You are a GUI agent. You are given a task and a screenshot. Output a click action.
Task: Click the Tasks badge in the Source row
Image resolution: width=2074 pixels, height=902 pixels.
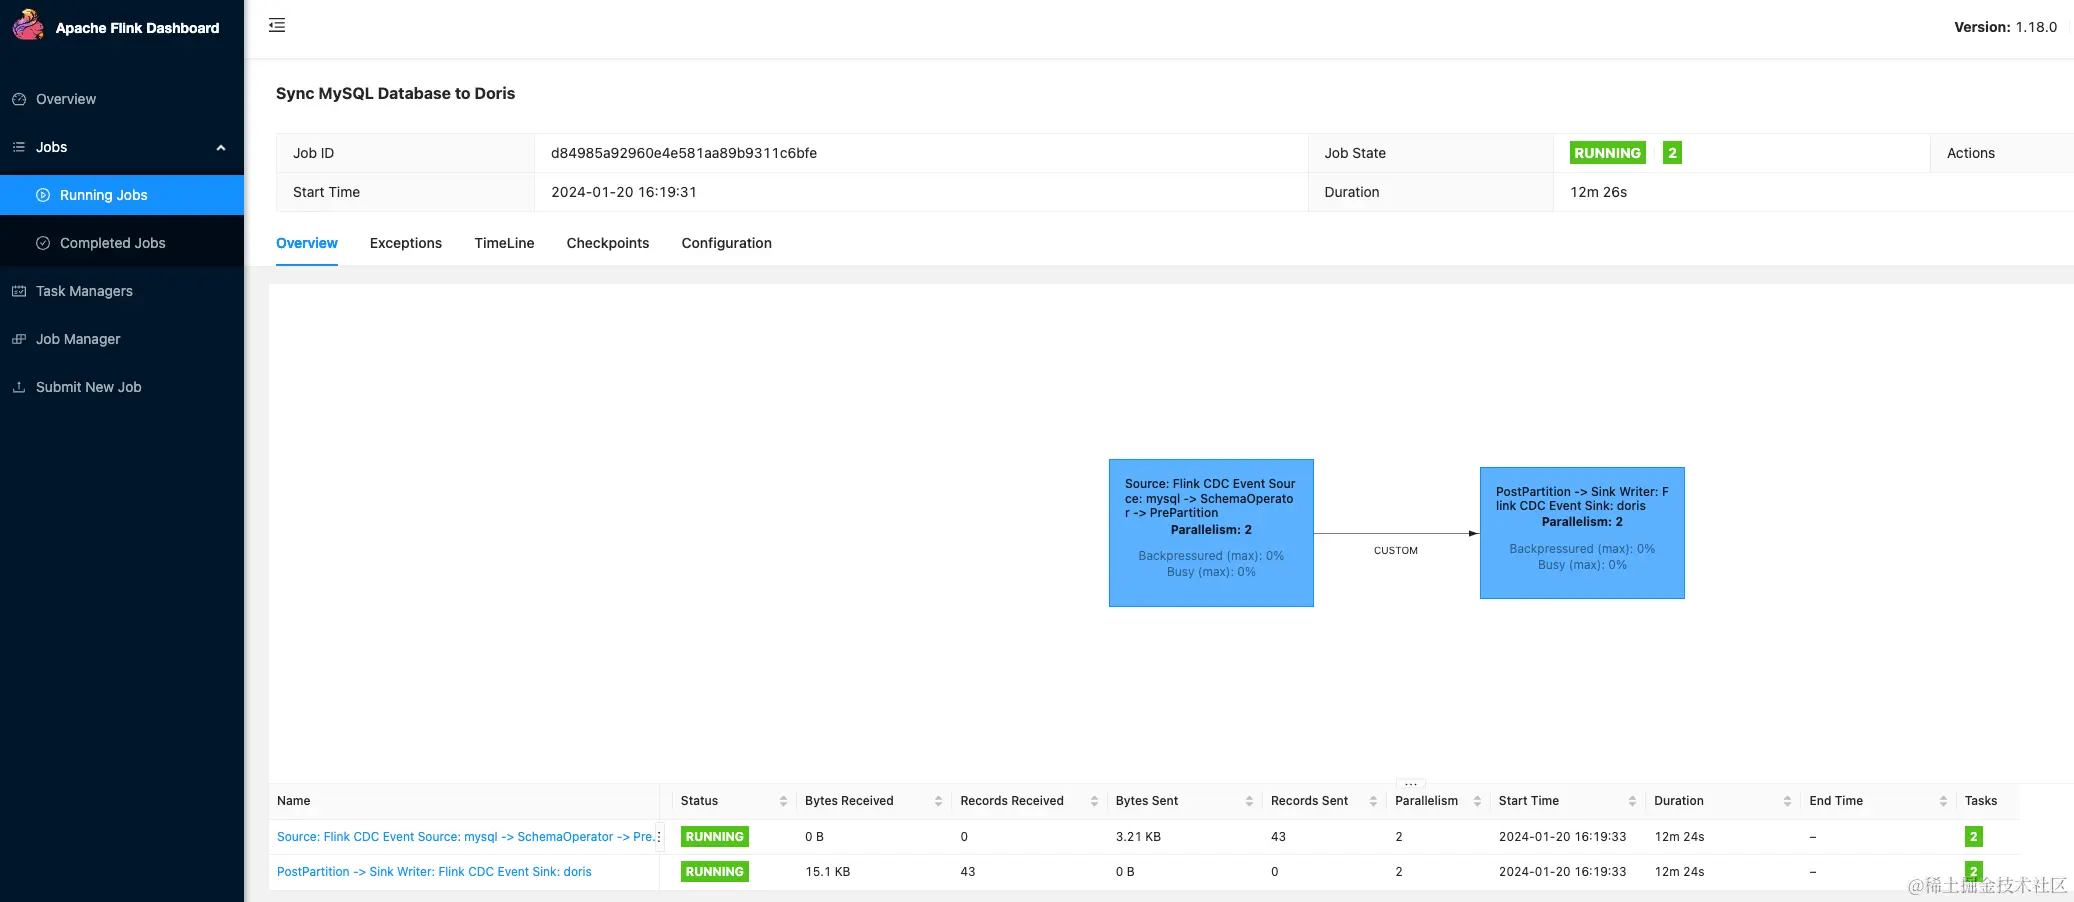1973,837
